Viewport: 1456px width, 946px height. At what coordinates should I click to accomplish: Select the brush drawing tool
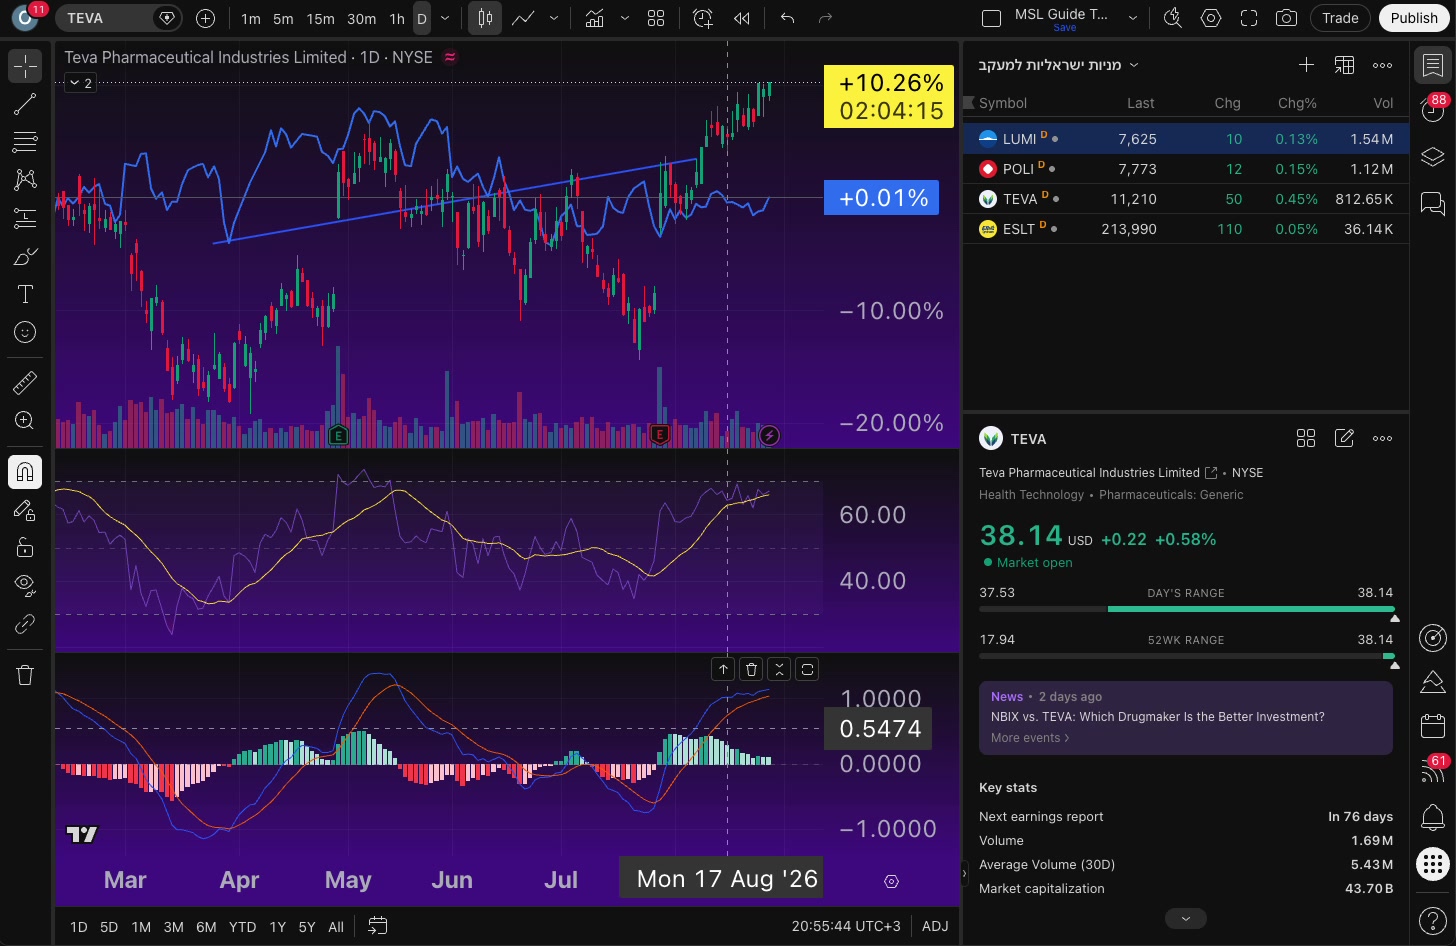(25, 257)
